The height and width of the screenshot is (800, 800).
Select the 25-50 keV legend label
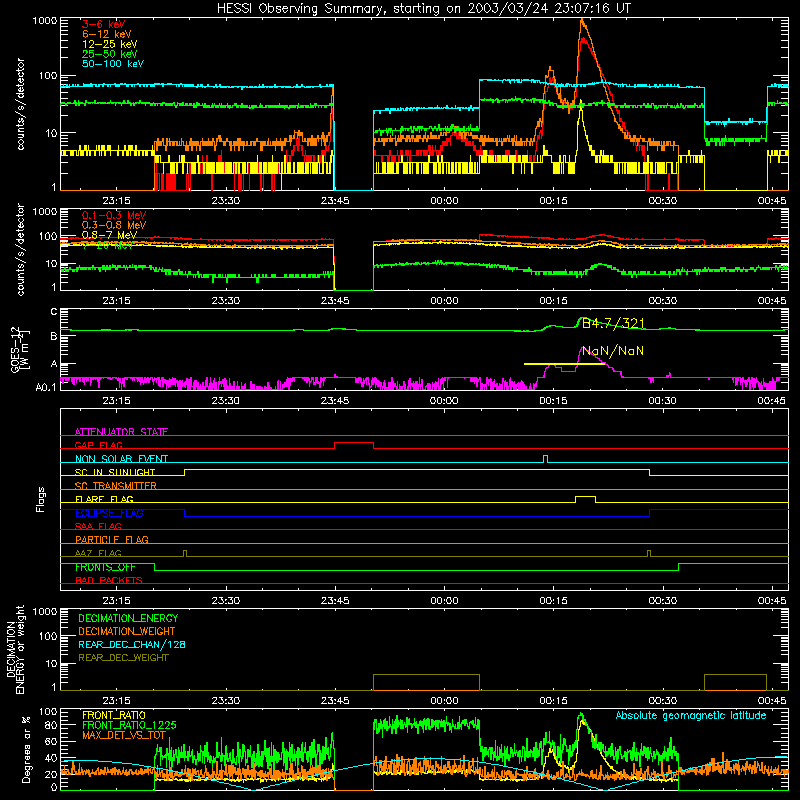(x=110, y=54)
